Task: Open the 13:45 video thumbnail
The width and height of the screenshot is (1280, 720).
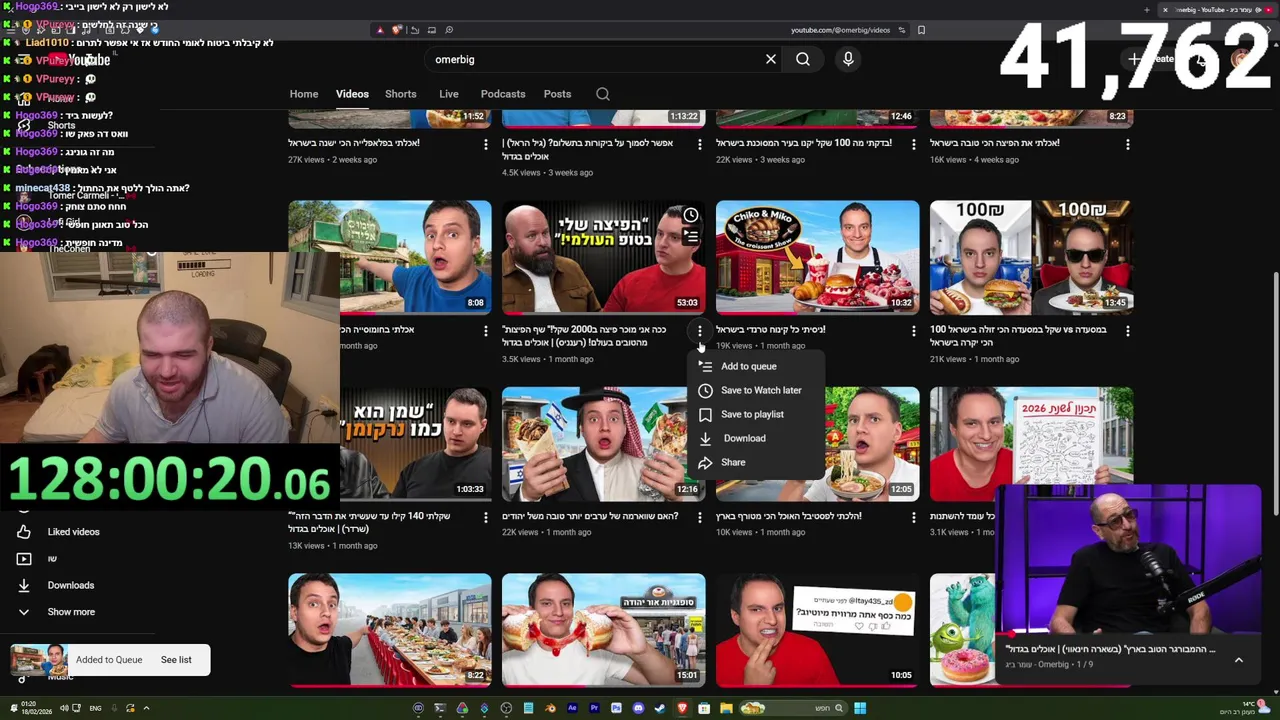Action: click(x=1032, y=257)
